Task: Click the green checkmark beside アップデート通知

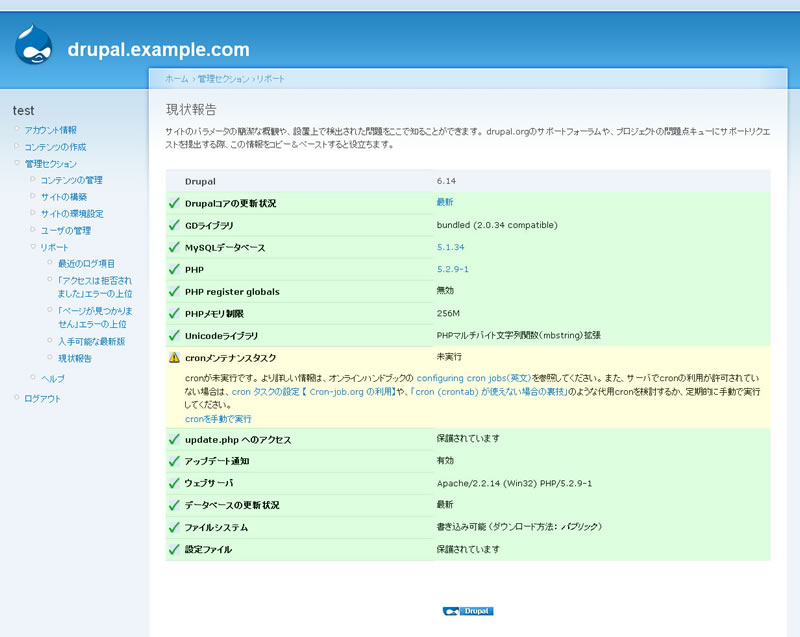Action: (x=174, y=461)
